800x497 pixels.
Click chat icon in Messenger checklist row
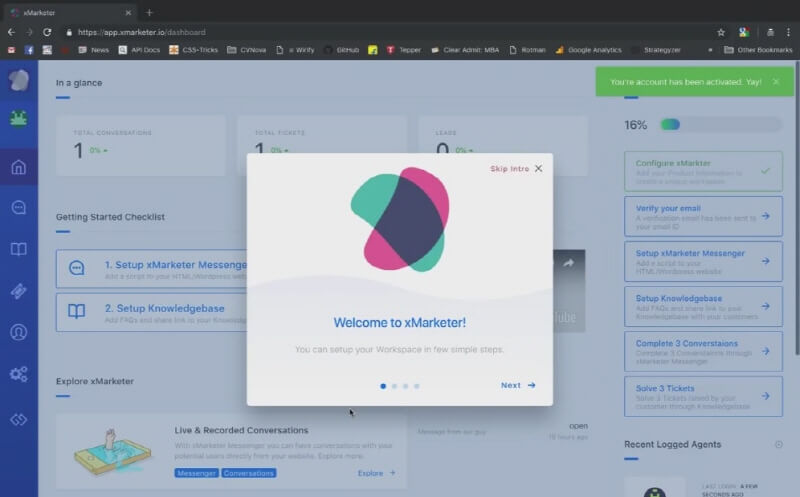[77, 268]
